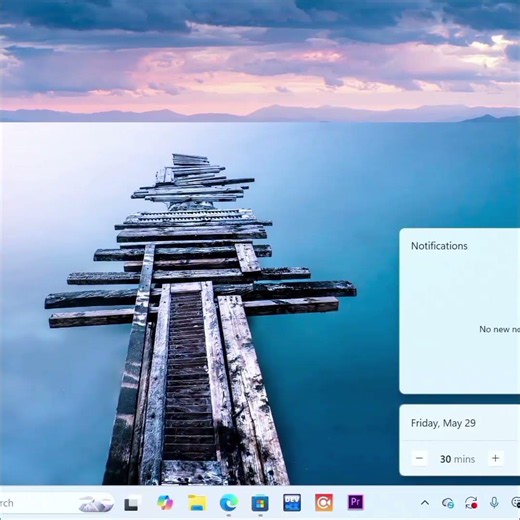Click the cloud sync tray icon
The image size is (520, 520).
[448, 503]
